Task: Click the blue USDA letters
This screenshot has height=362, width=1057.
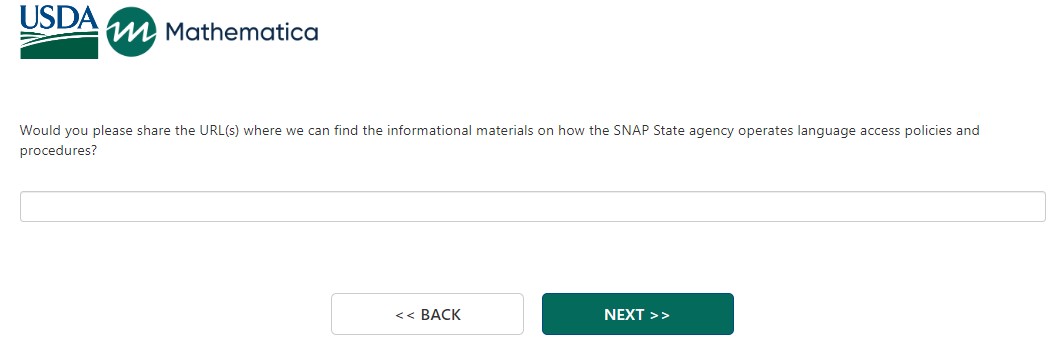Action: 59,18
